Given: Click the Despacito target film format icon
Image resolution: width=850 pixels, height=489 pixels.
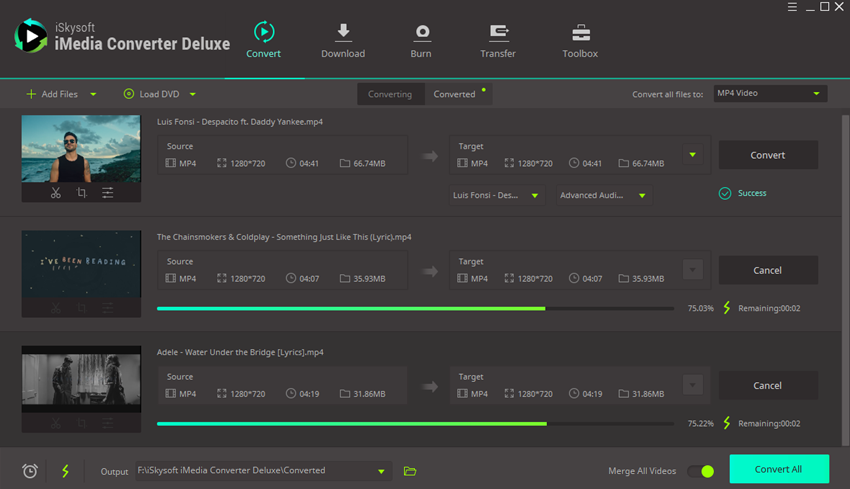Looking at the screenshot, I should point(462,163).
